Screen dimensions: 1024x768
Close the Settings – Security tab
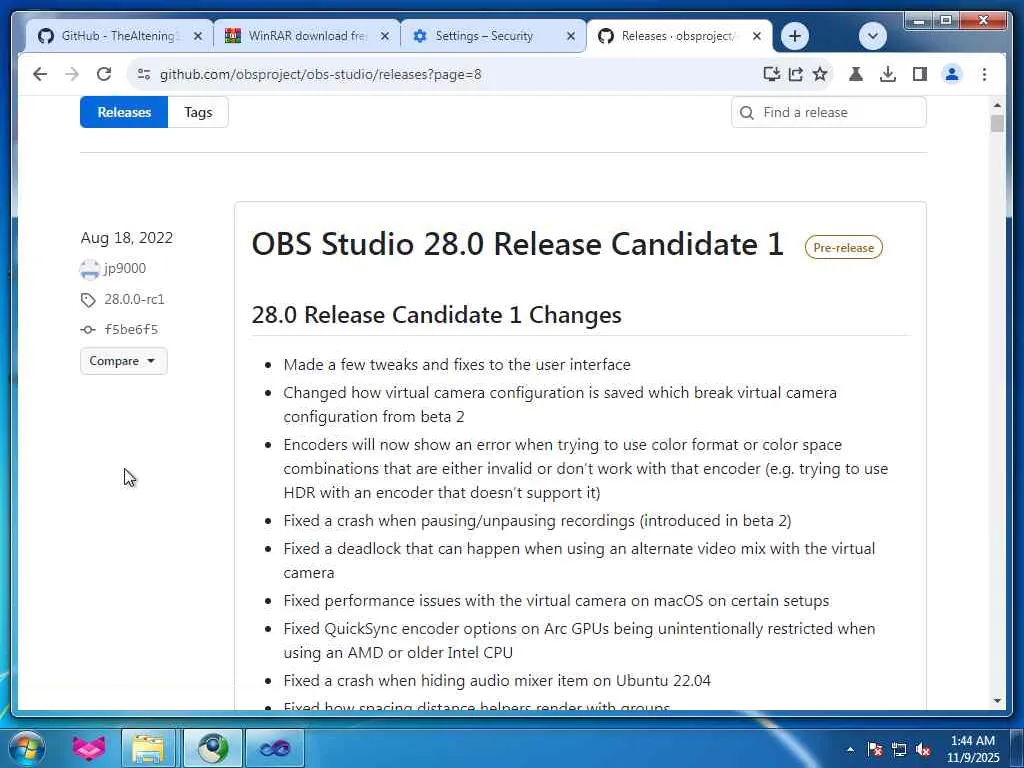click(571, 36)
